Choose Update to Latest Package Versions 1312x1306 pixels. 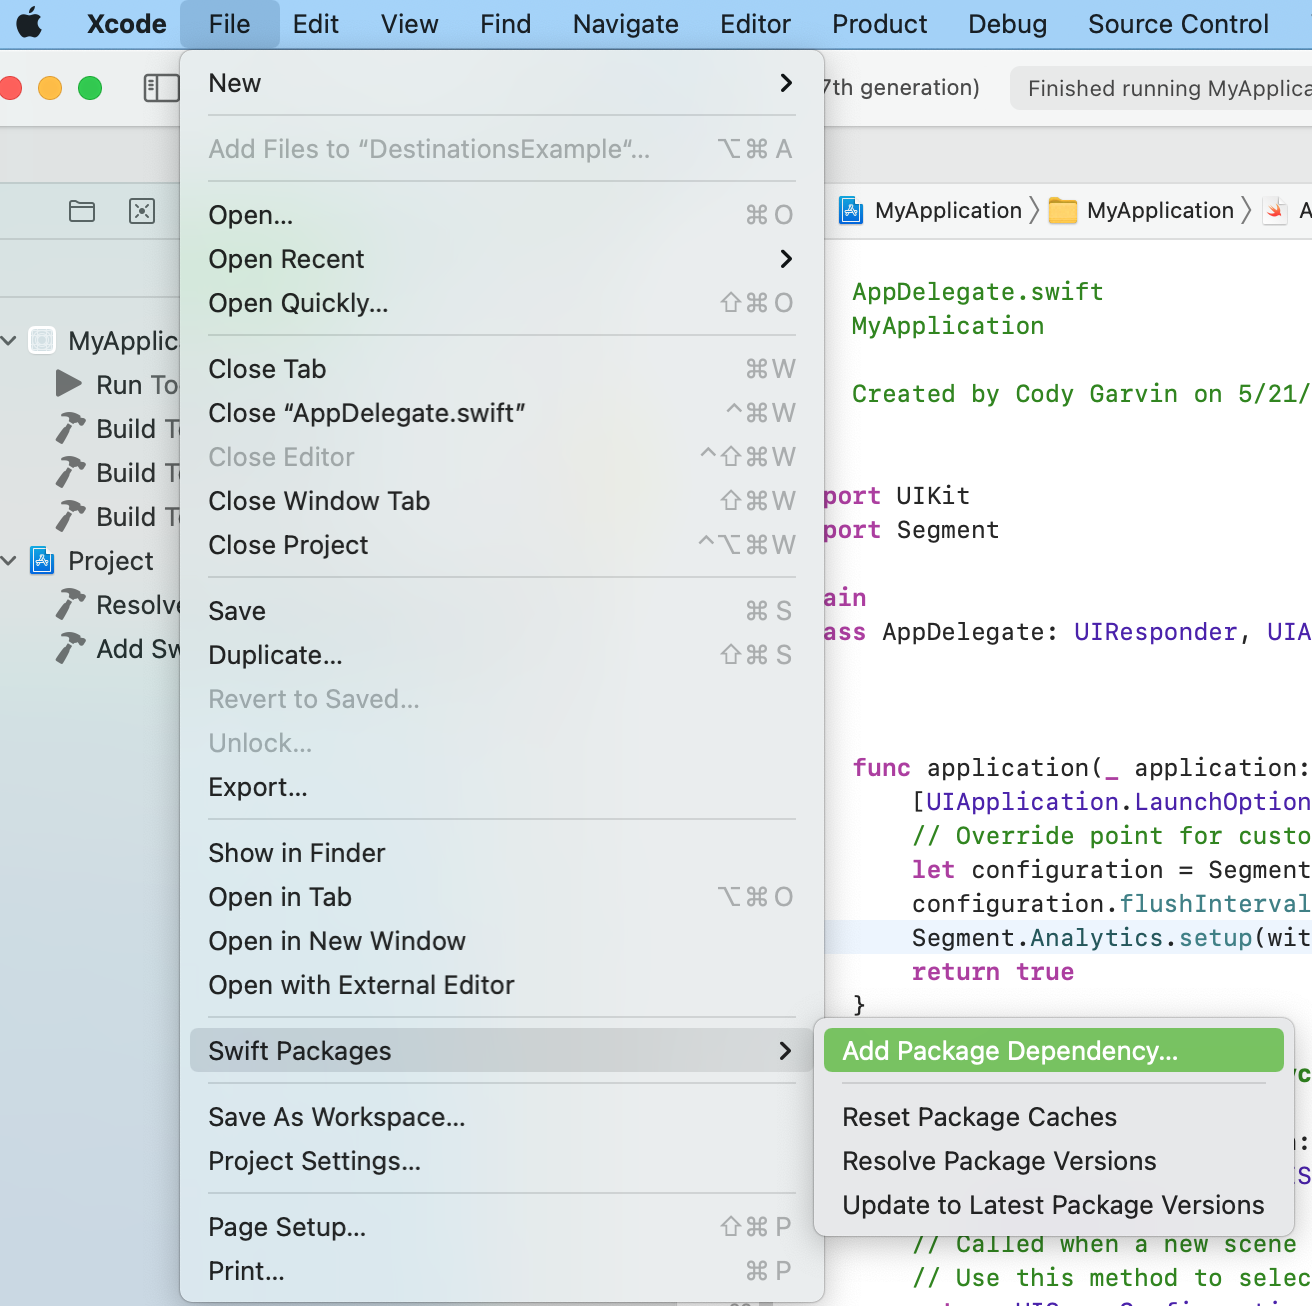[x=1054, y=1205]
